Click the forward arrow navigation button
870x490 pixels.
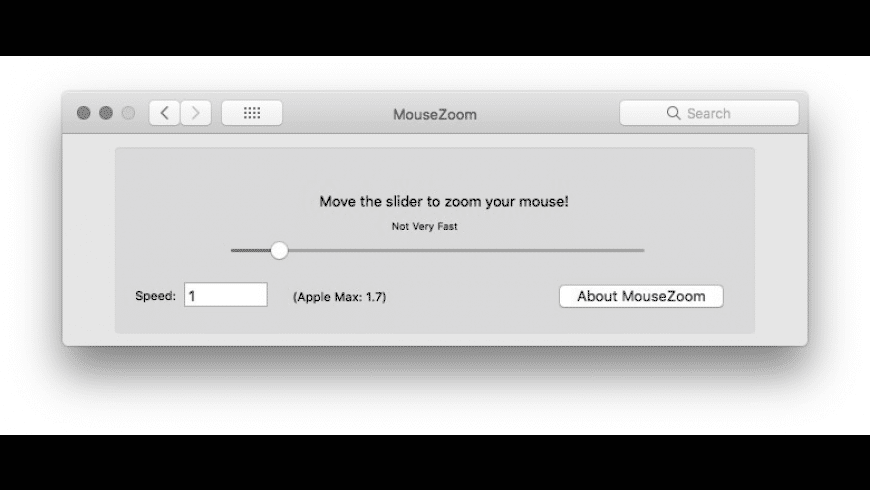point(196,113)
